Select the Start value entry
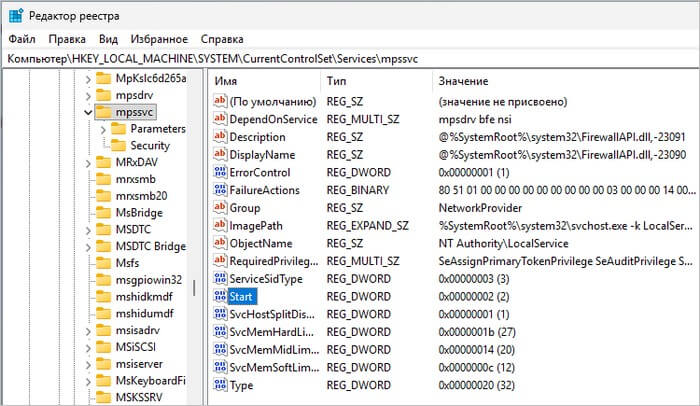 tap(243, 296)
